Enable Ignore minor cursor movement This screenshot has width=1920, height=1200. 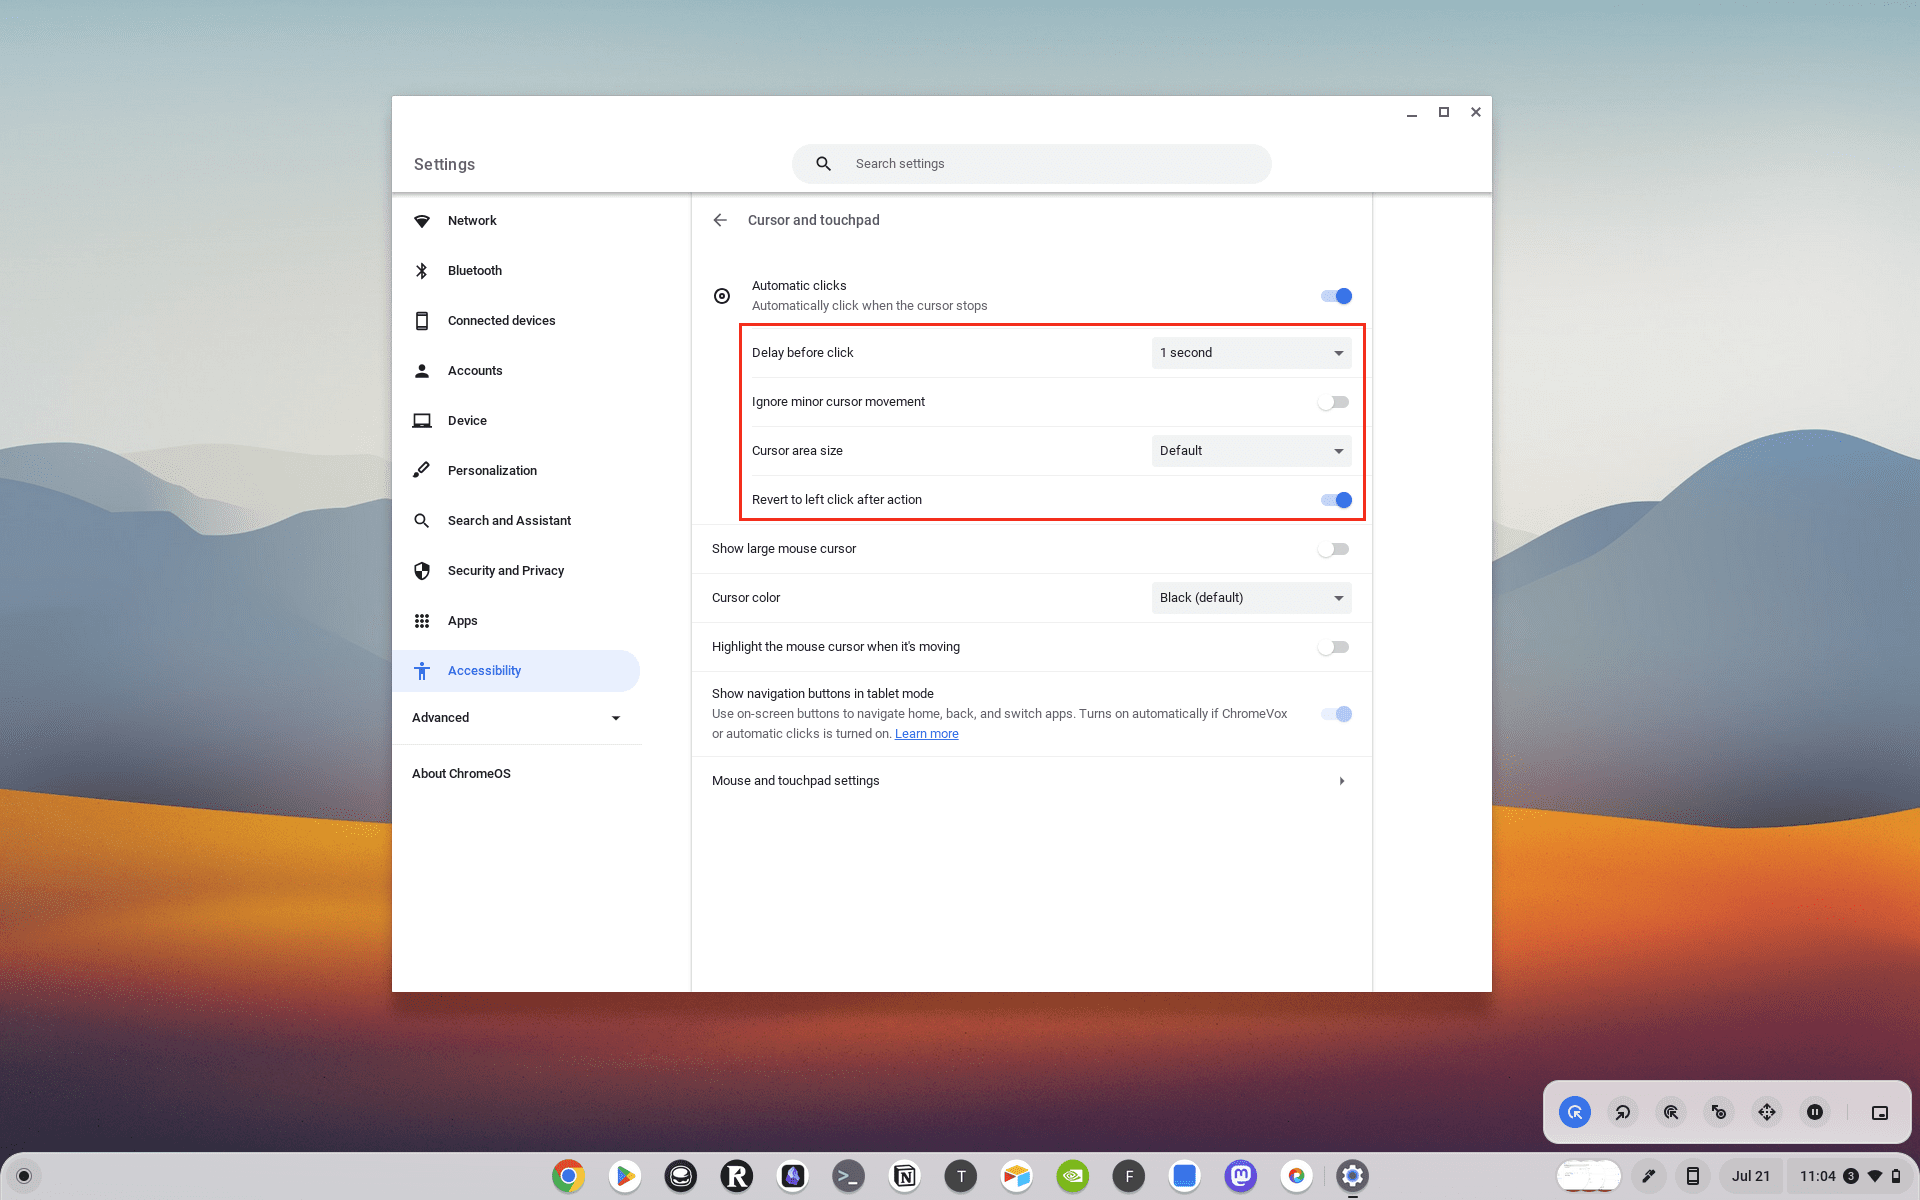[x=1333, y=401]
